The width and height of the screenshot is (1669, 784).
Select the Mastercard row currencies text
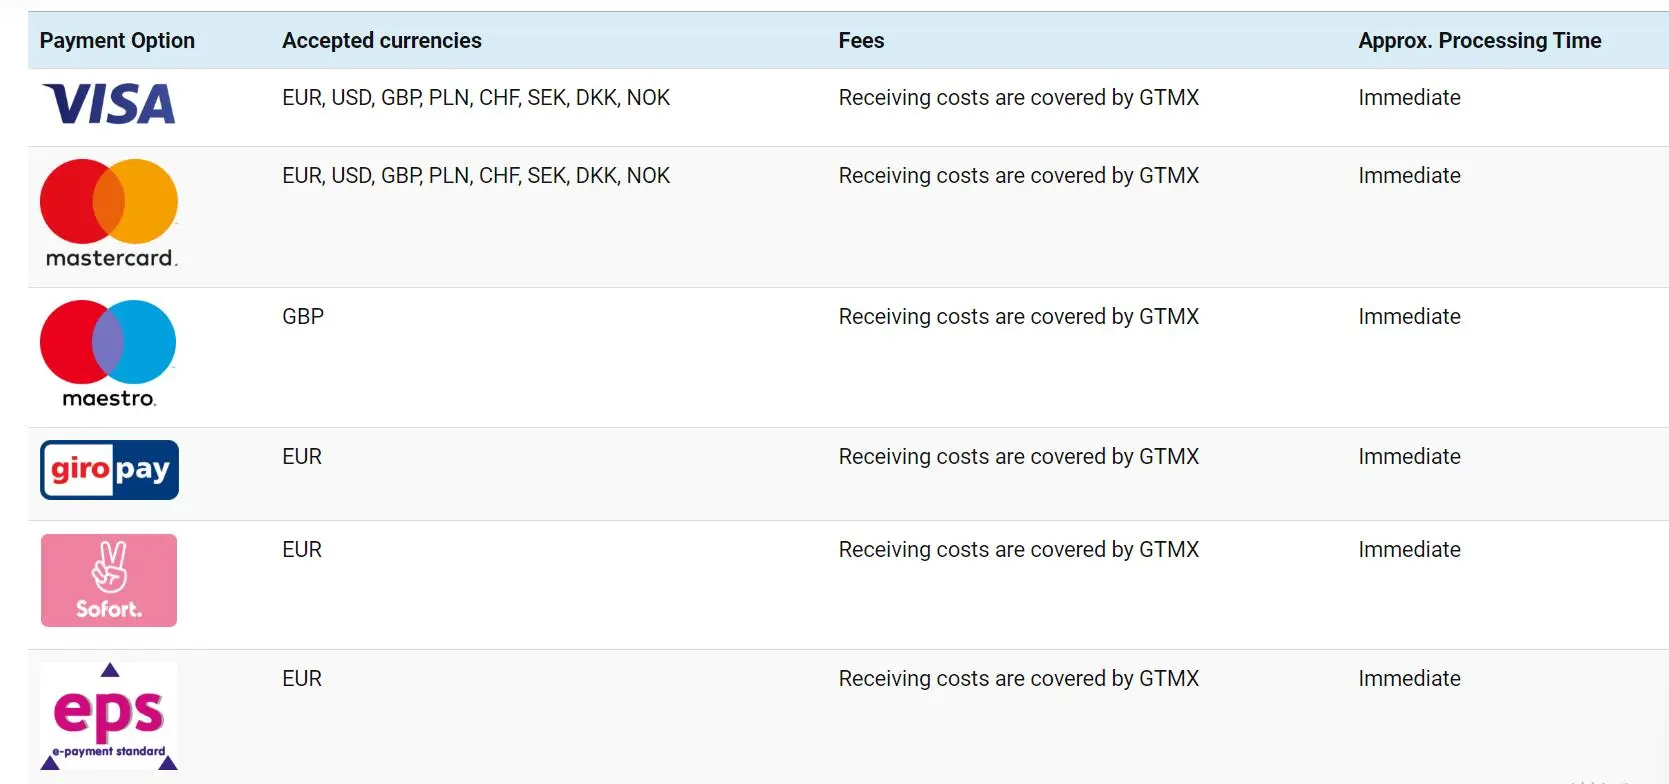click(476, 176)
